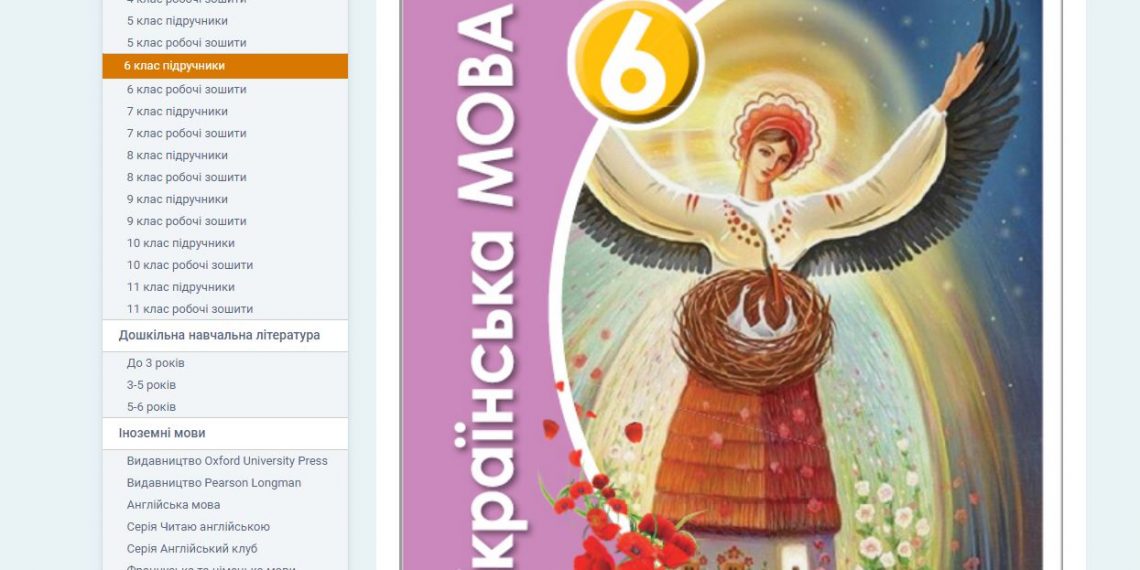
Task: Open Видавництво Oxford University Press link
Action: pos(227,461)
